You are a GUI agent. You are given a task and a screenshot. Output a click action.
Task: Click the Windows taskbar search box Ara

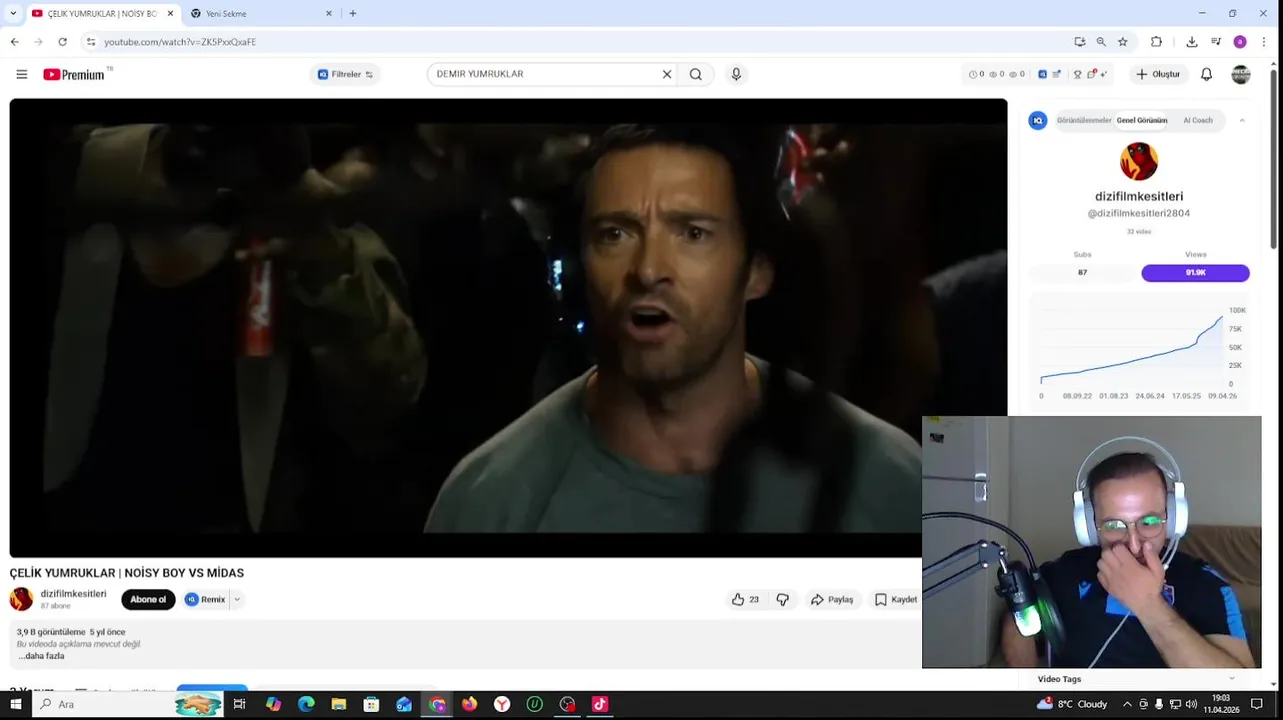[127, 704]
